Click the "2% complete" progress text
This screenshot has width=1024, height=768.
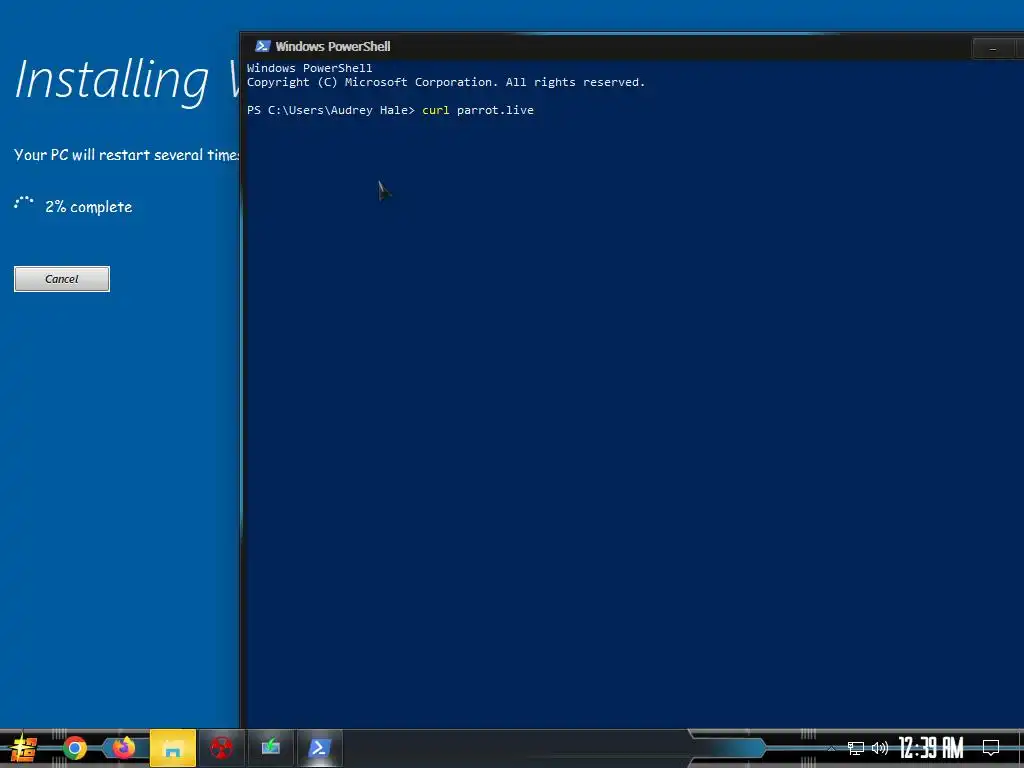(x=88, y=207)
